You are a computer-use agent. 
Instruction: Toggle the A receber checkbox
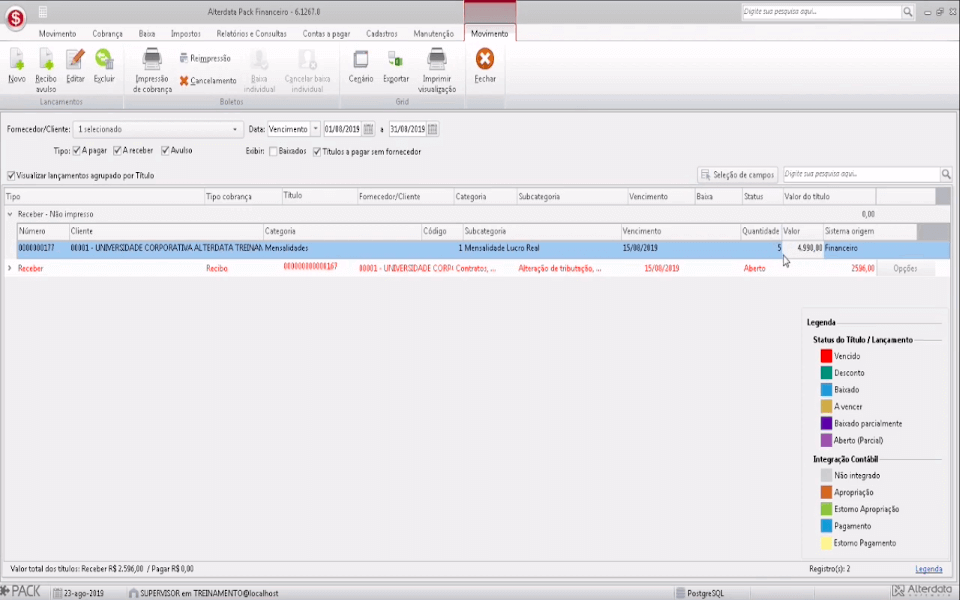(x=118, y=151)
